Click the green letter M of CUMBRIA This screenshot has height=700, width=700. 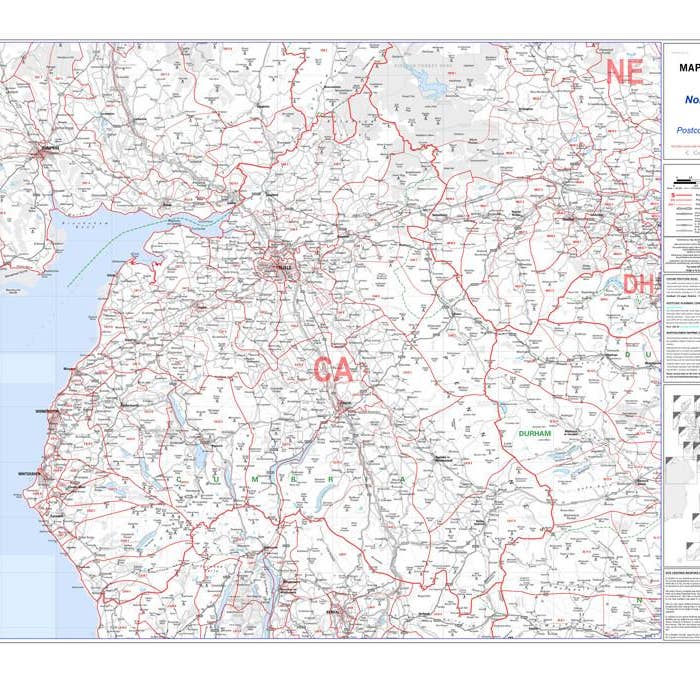coord(255,479)
